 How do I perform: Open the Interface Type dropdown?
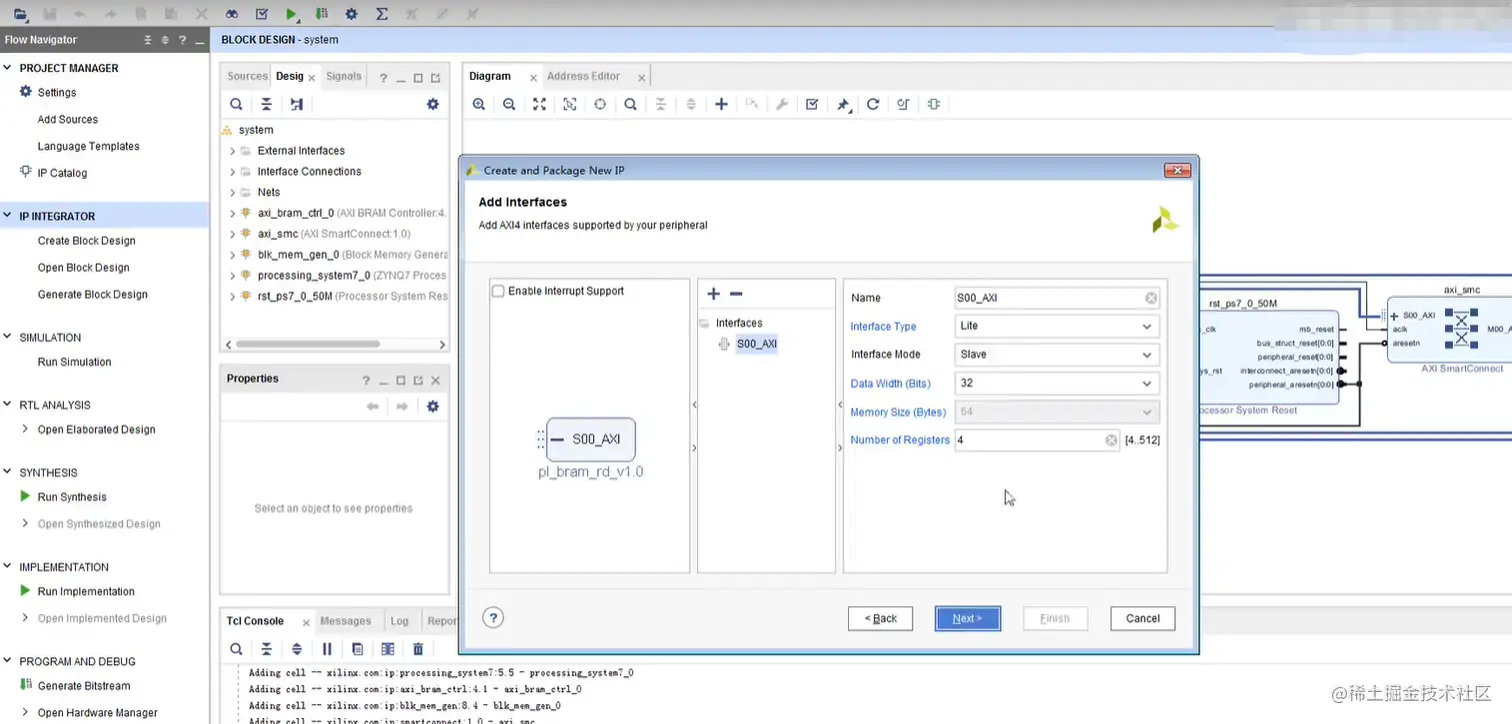click(1057, 326)
